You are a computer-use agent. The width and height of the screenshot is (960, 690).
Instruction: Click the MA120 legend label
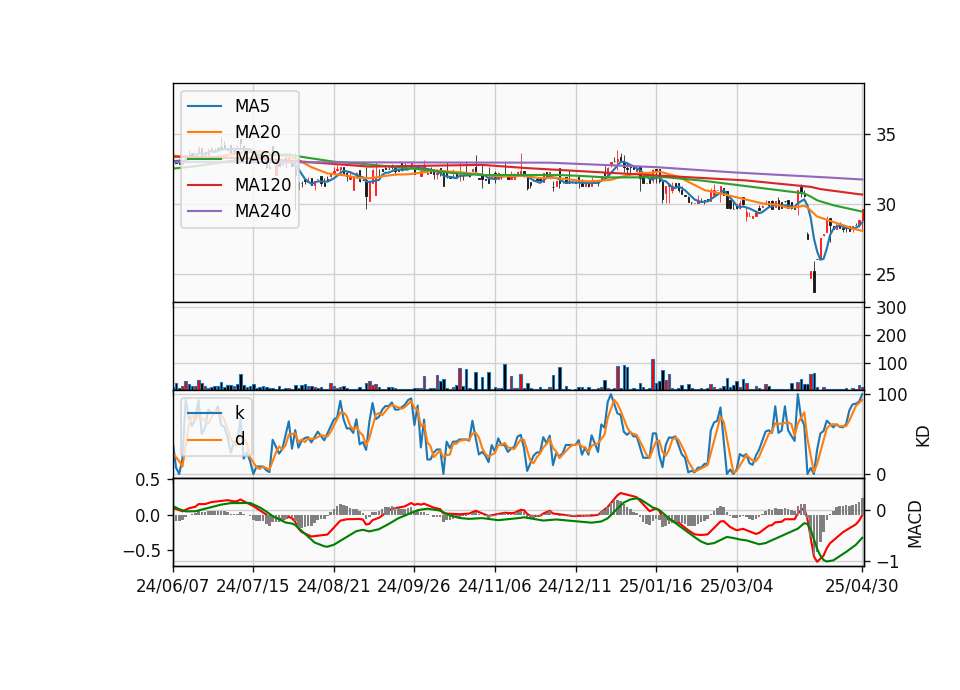263,185
